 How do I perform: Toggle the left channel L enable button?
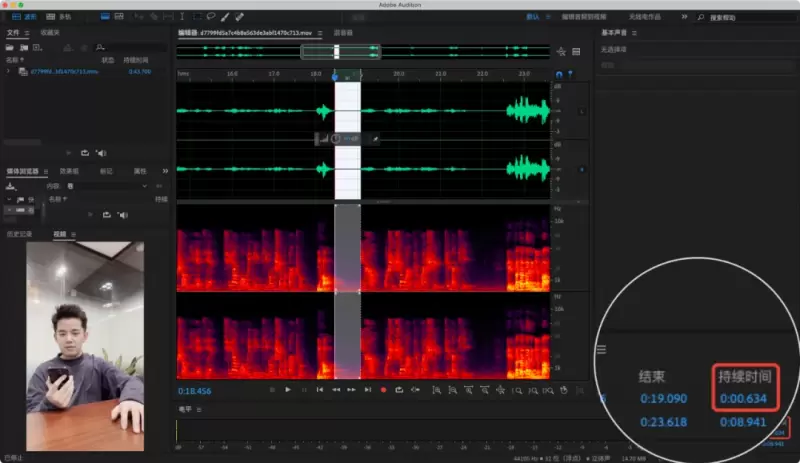coord(581,110)
